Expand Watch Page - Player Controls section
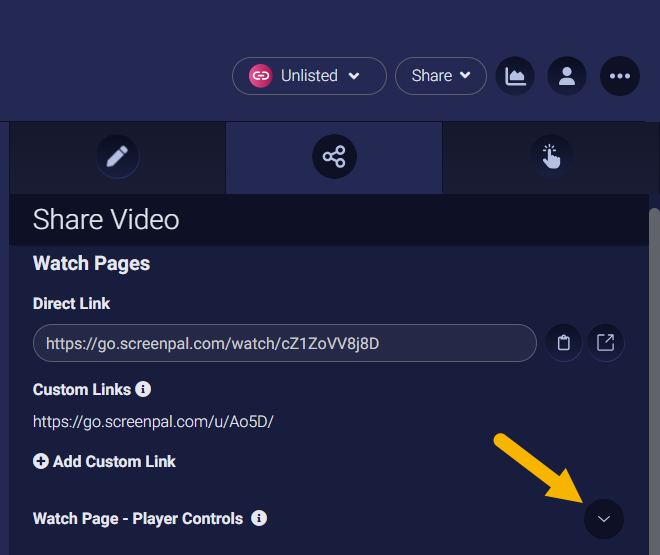Image resolution: width=660 pixels, height=555 pixels. coord(604,519)
